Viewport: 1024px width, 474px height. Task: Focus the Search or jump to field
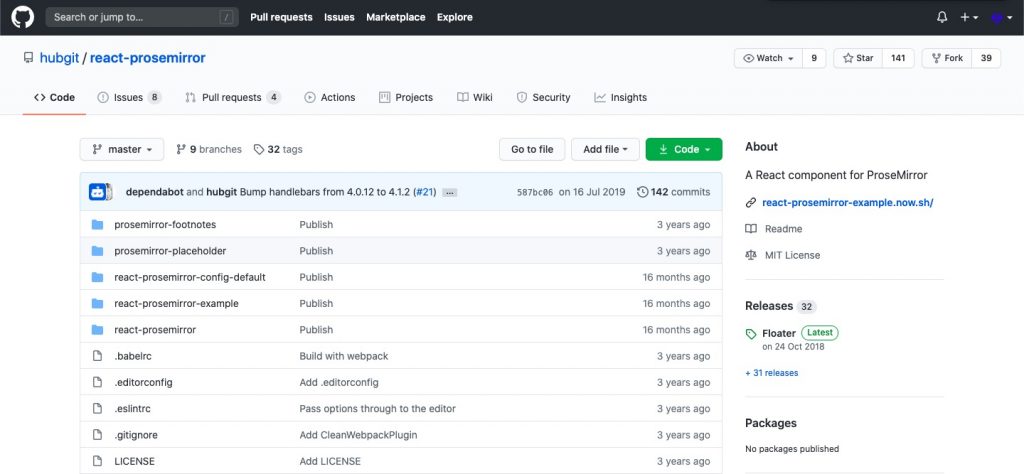click(142, 18)
